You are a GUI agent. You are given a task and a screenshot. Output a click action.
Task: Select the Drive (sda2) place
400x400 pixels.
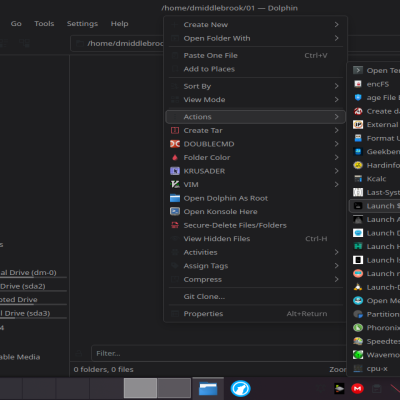pos(33,286)
